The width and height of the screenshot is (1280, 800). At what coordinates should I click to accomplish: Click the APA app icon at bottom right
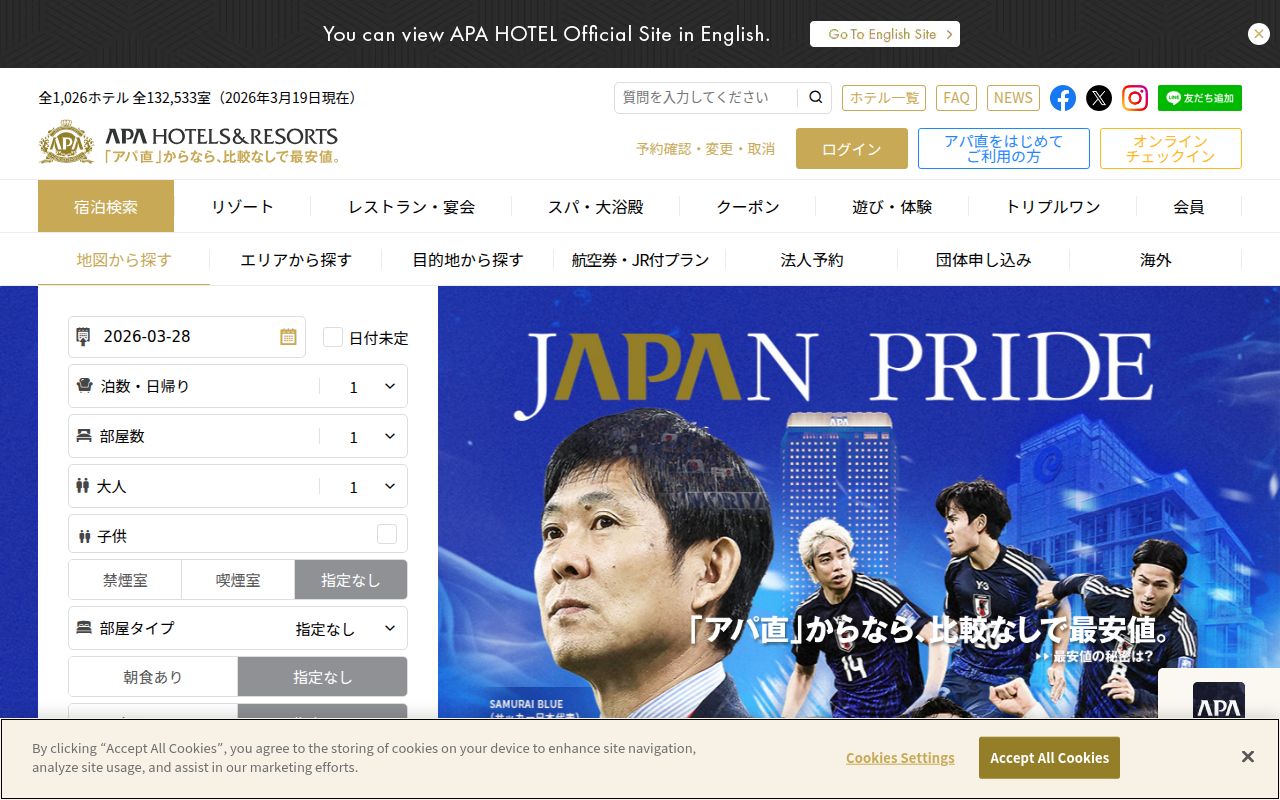tap(1219, 700)
